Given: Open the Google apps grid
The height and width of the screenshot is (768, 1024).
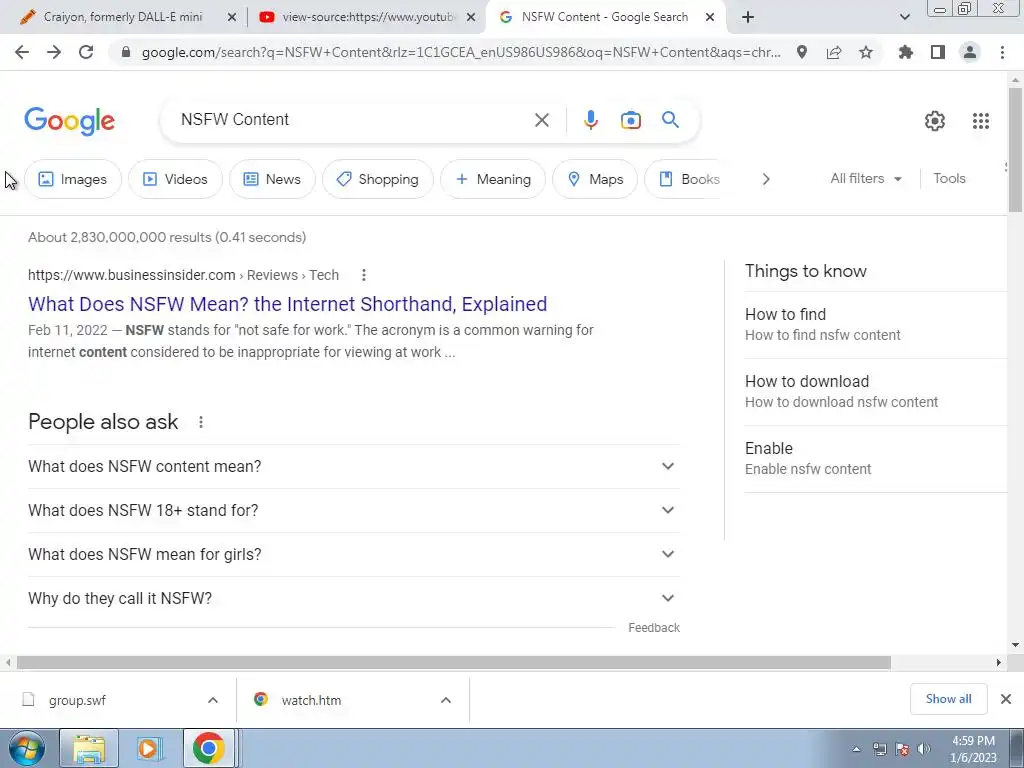Looking at the screenshot, I should point(981,121).
